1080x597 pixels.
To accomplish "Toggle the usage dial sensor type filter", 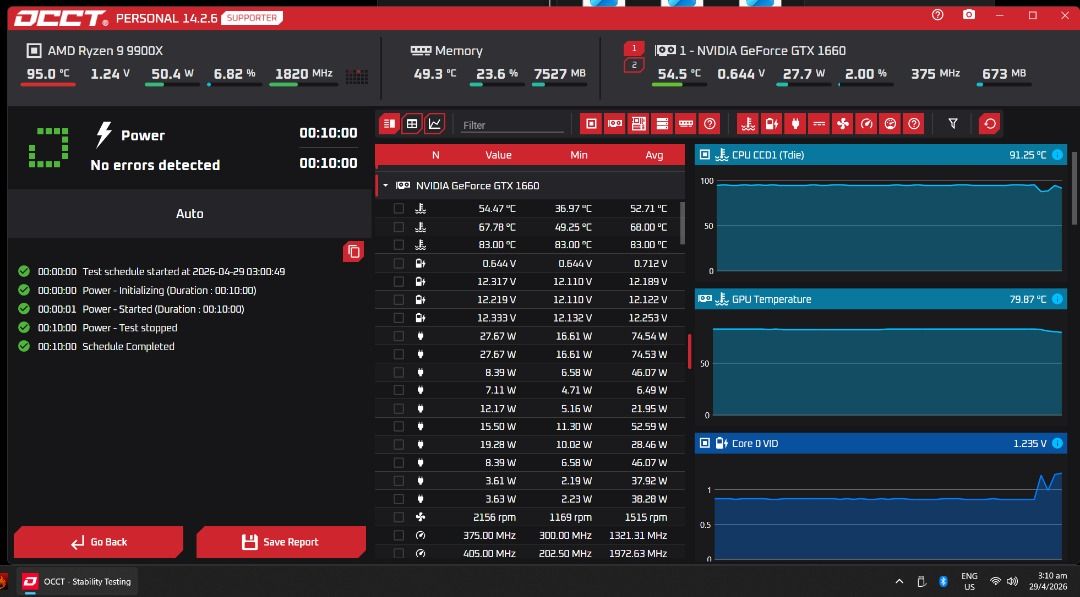I will [x=890, y=124].
